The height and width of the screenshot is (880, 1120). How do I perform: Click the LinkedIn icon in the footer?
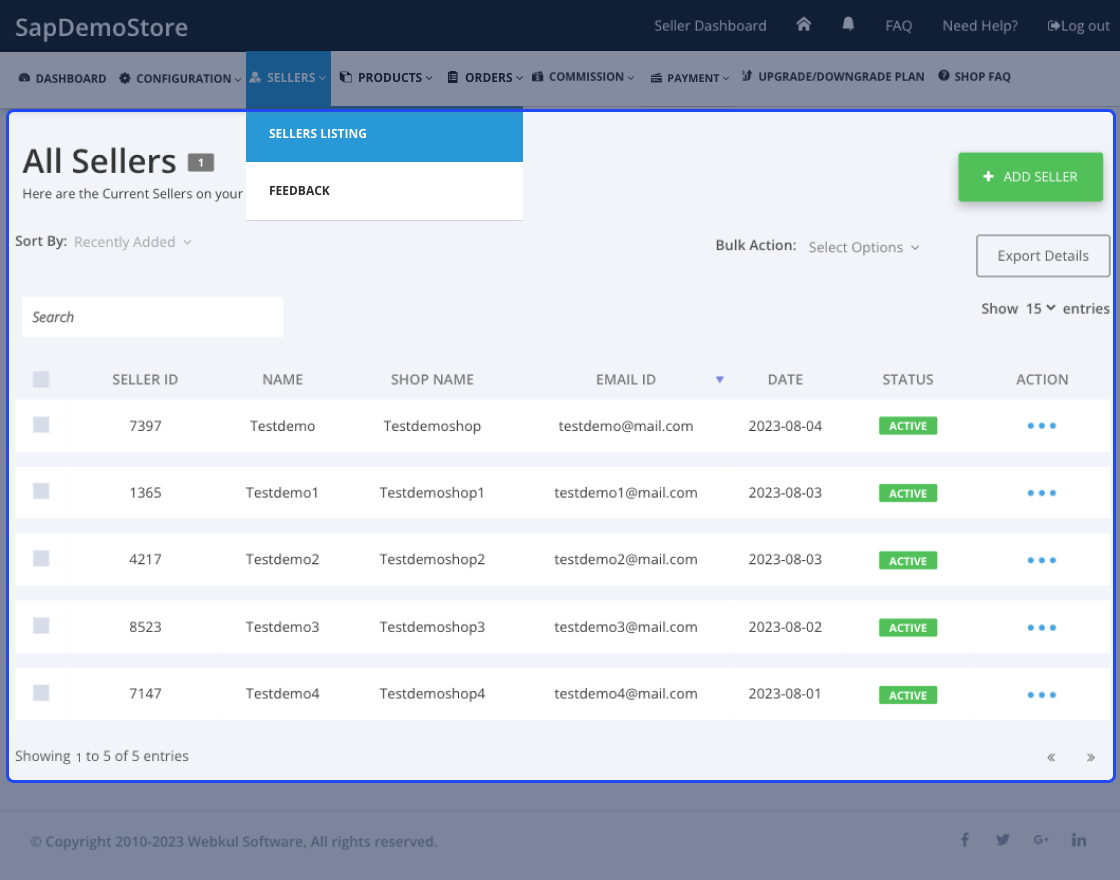click(x=1079, y=840)
